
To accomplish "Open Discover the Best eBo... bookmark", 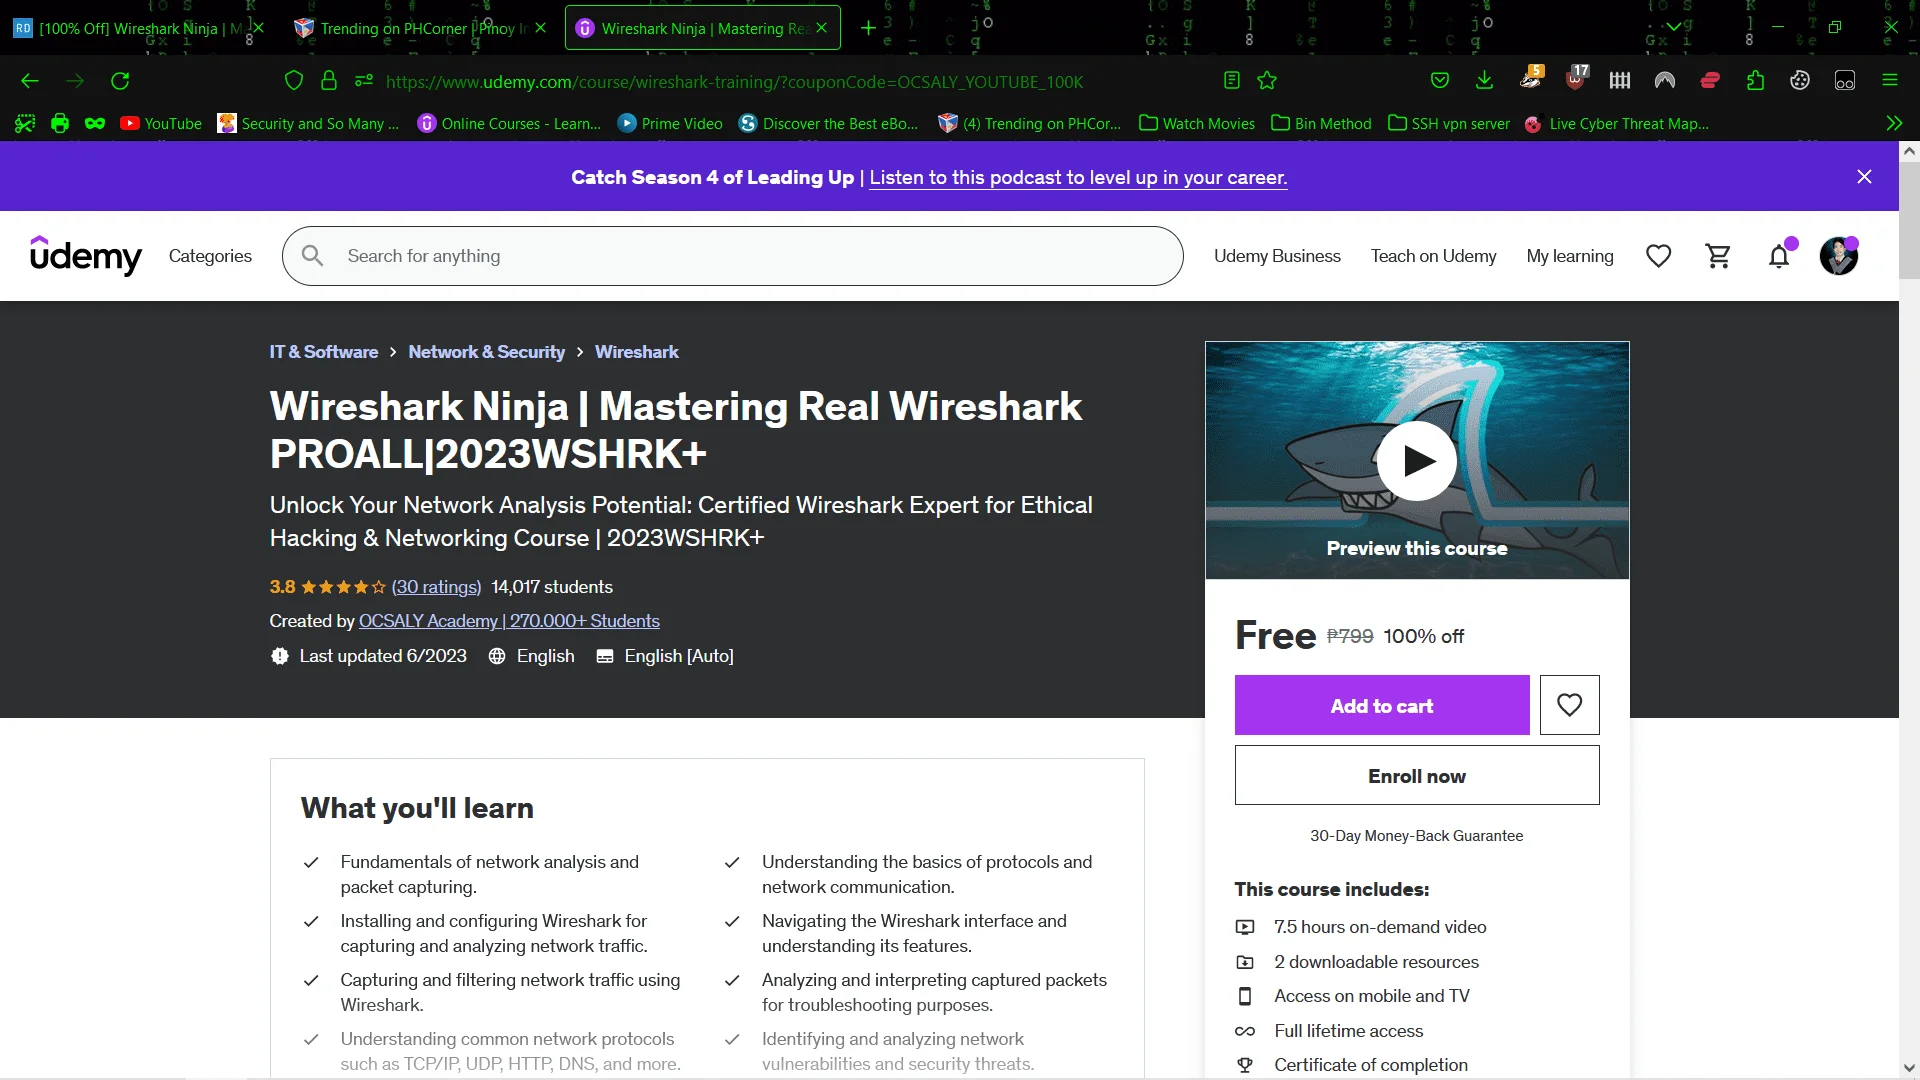I will [828, 124].
